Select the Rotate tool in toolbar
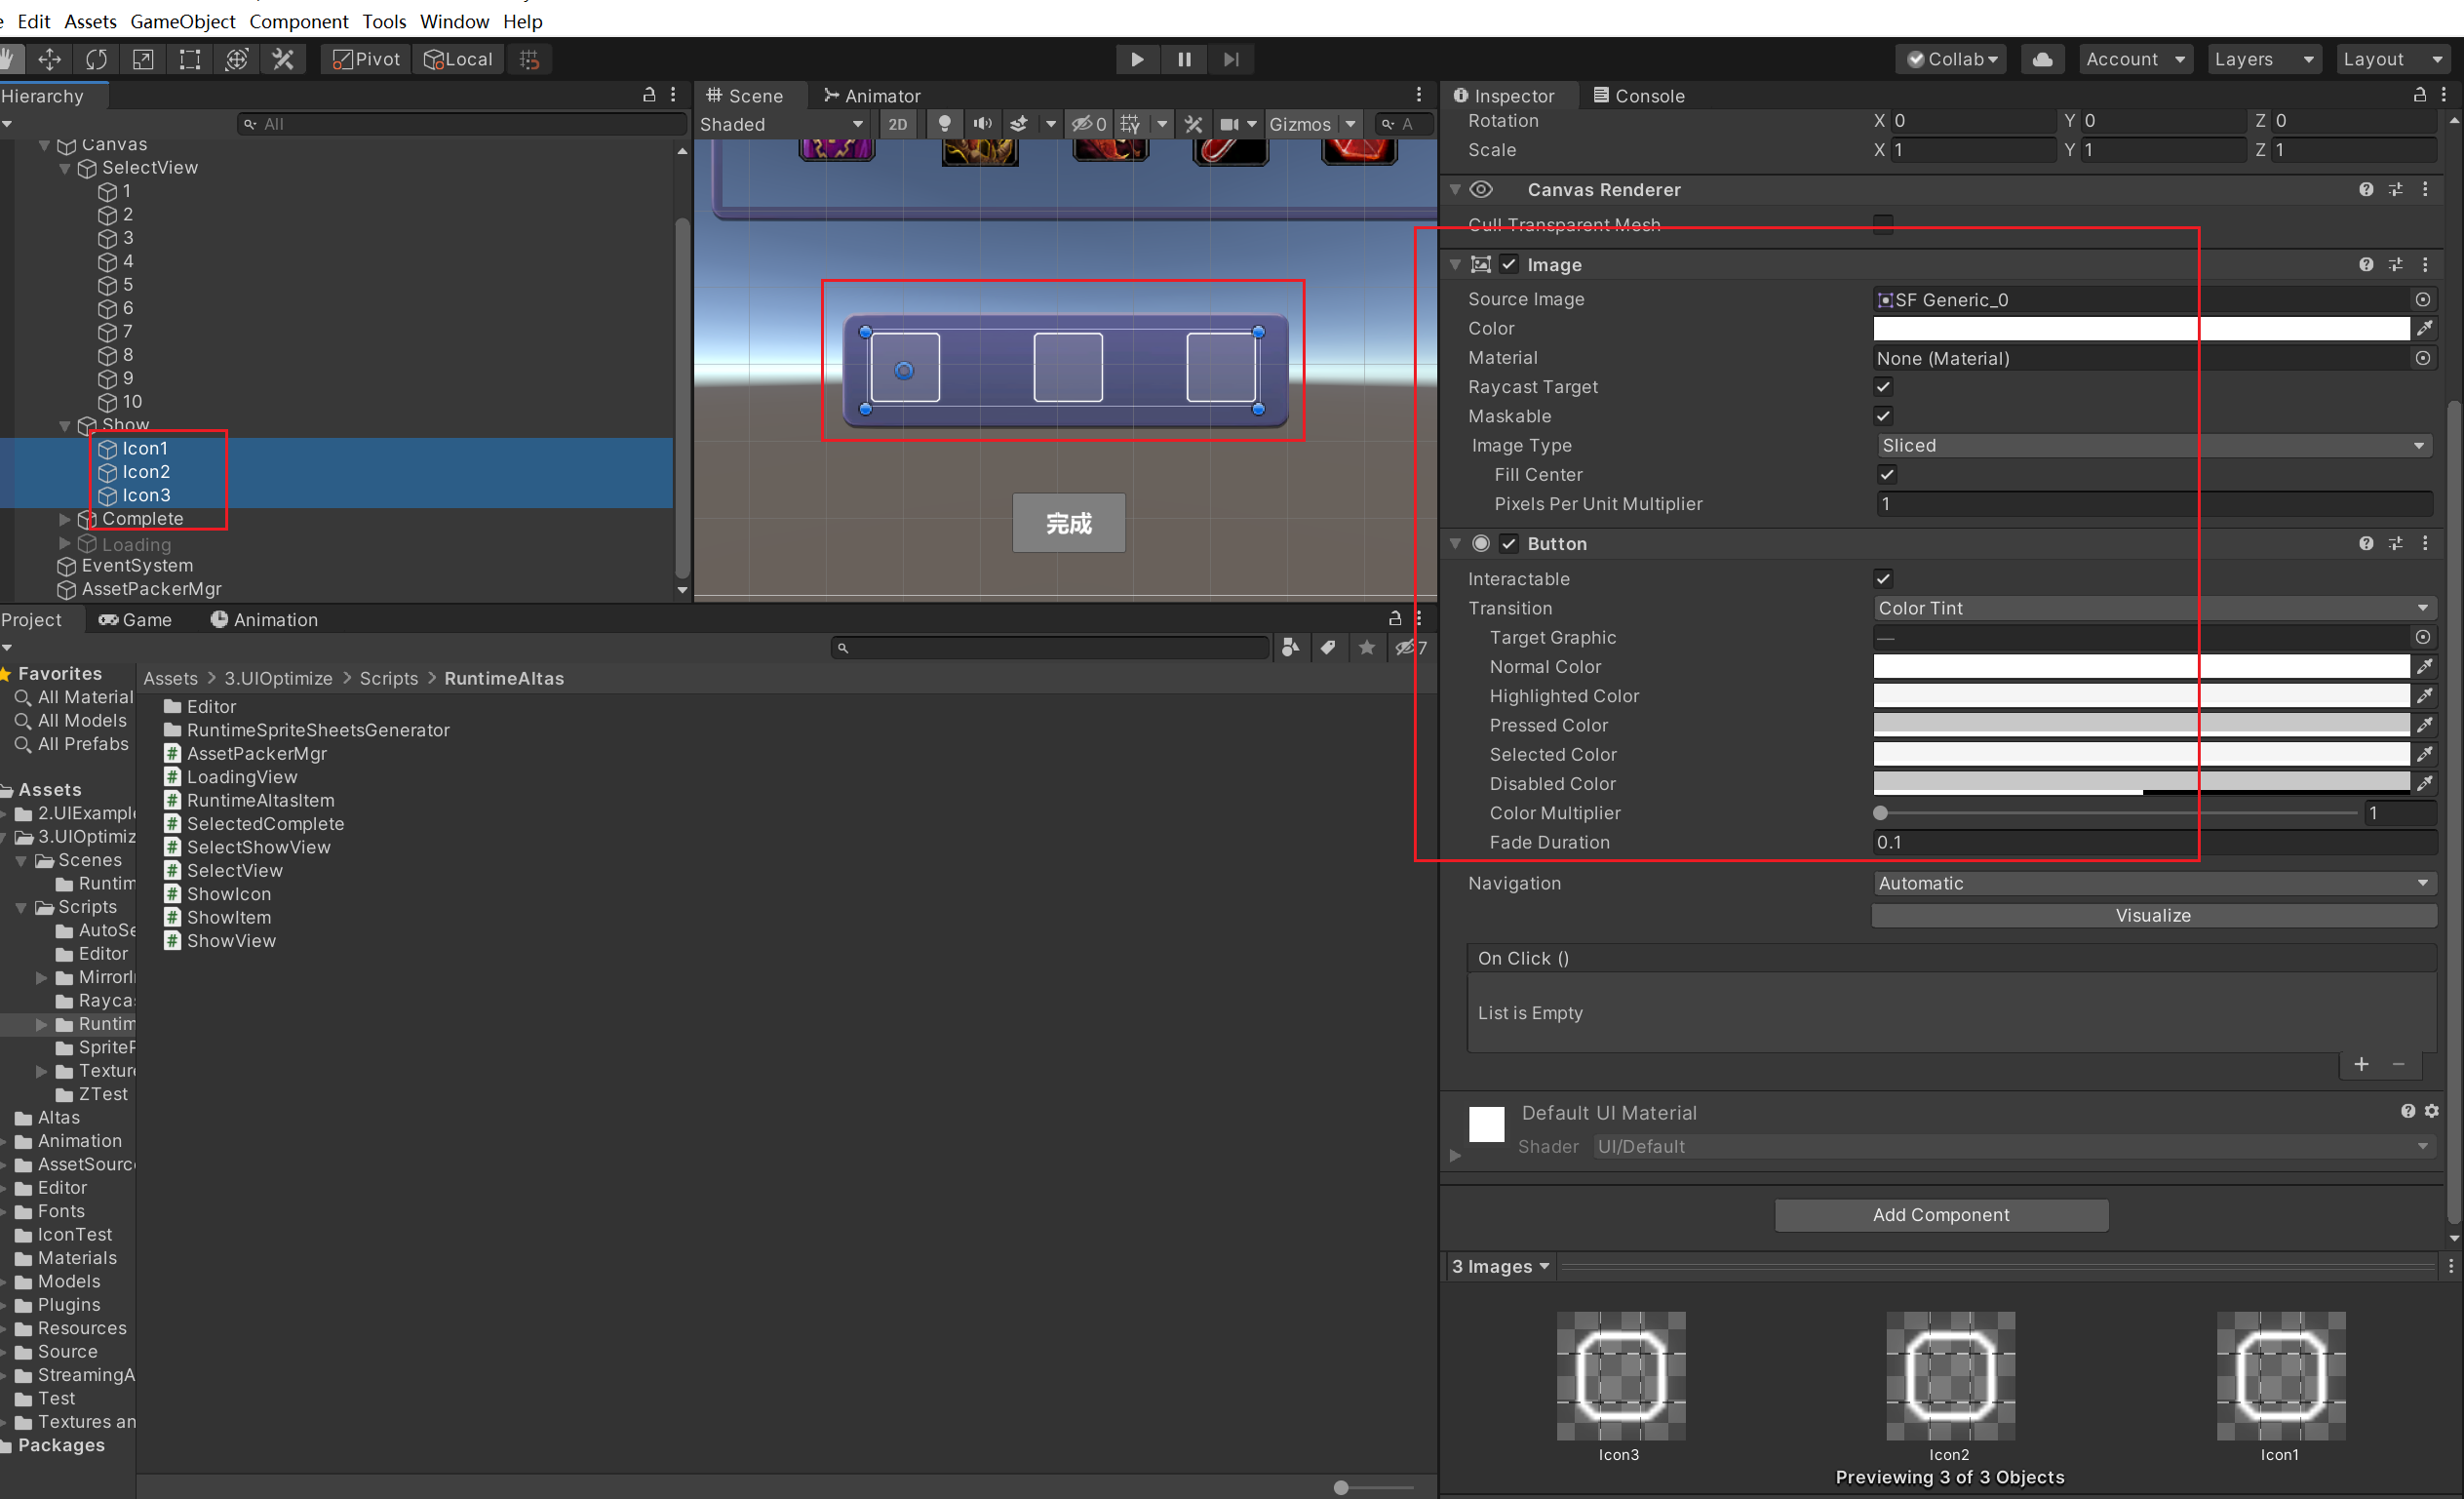This screenshot has height=1499, width=2464. (x=96, y=59)
